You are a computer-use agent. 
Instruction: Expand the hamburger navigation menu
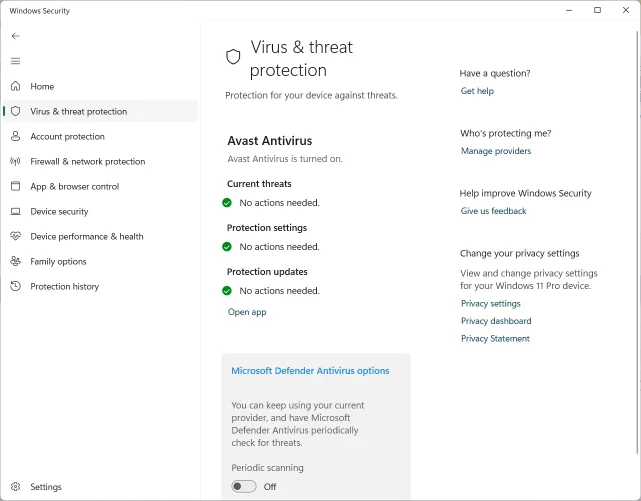pos(16,61)
